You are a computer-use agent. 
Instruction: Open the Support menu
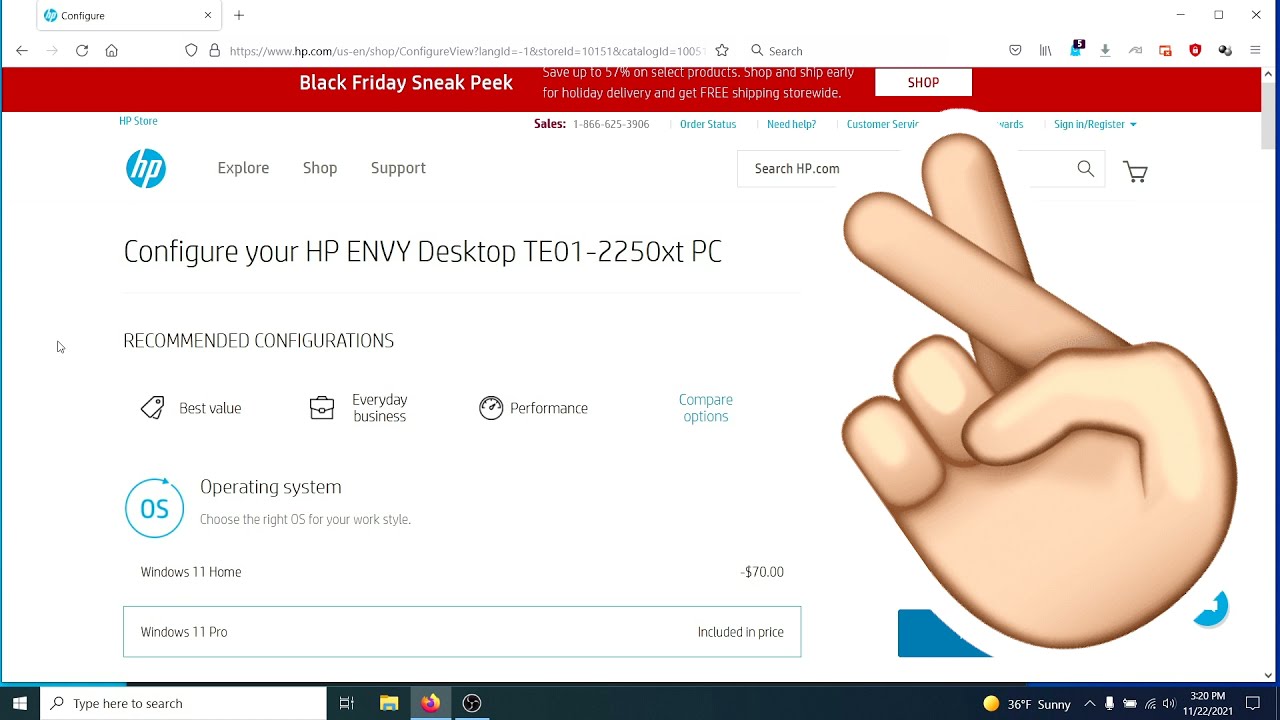(398, 168)
